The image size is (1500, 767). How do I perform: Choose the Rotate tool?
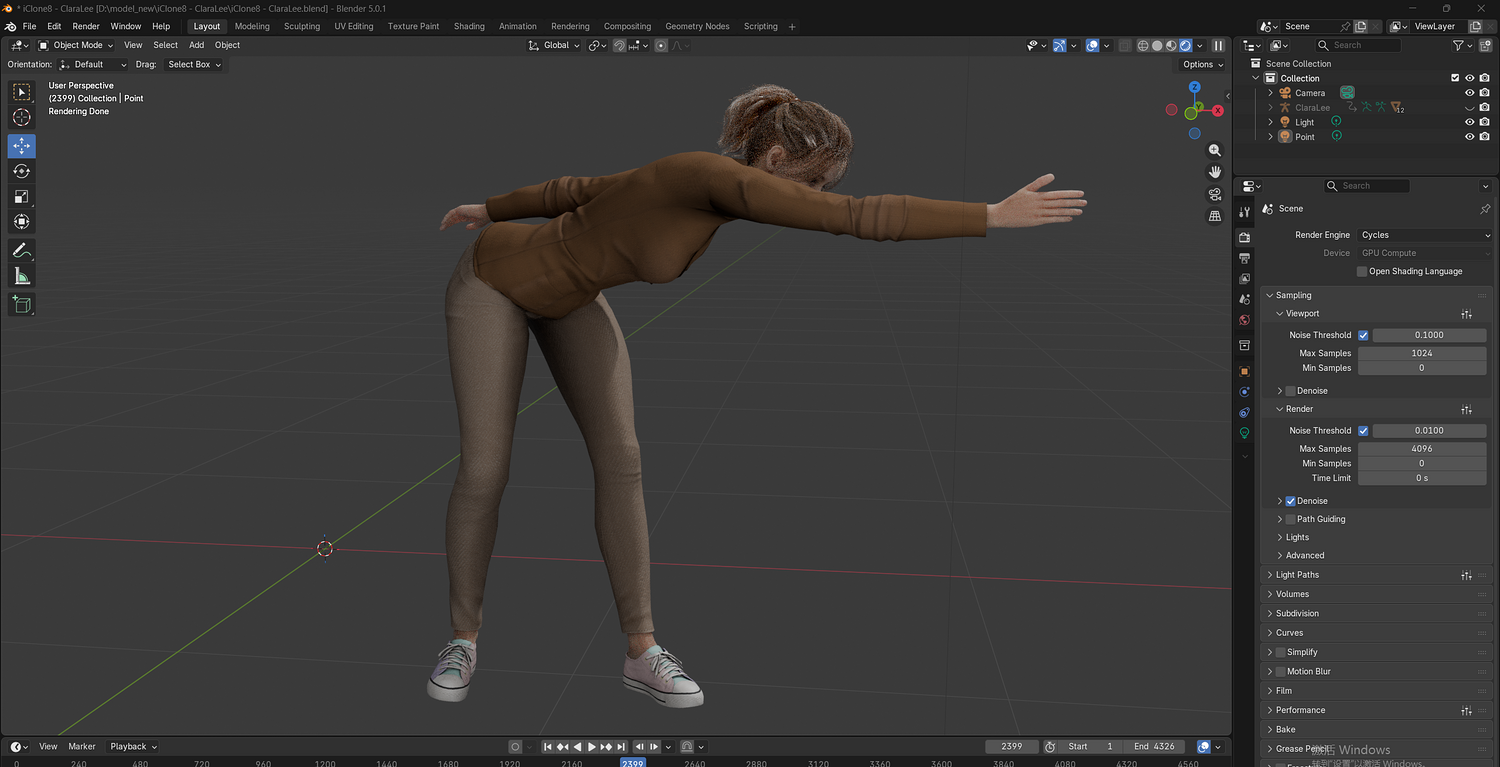tap(21, 171)
